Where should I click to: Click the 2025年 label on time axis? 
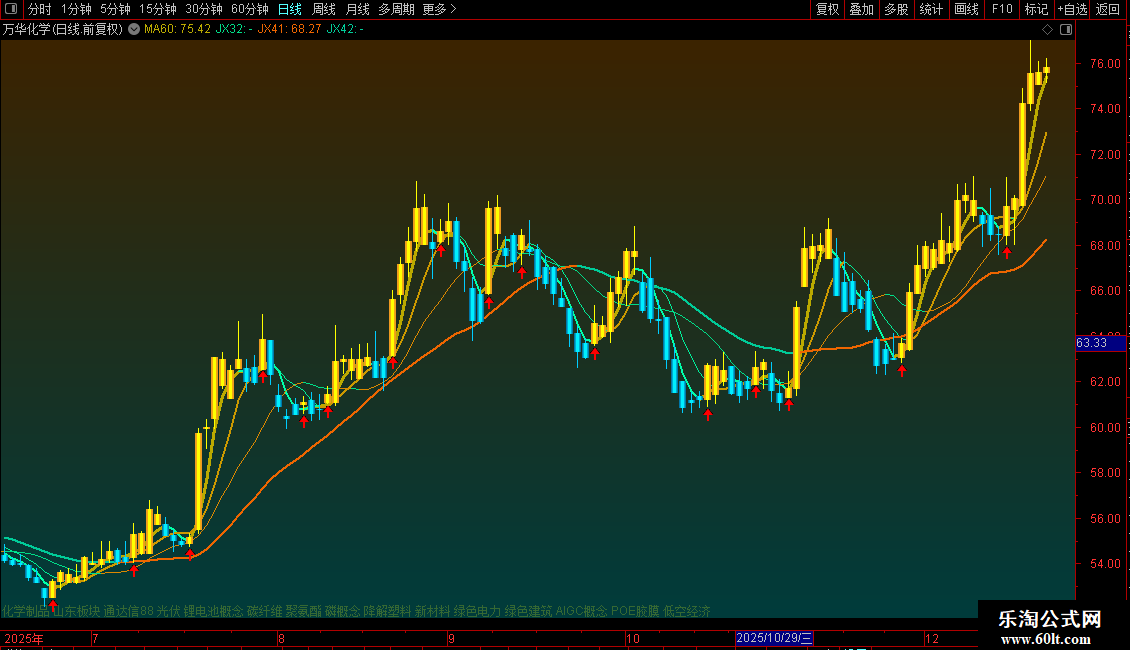point(24,638)
